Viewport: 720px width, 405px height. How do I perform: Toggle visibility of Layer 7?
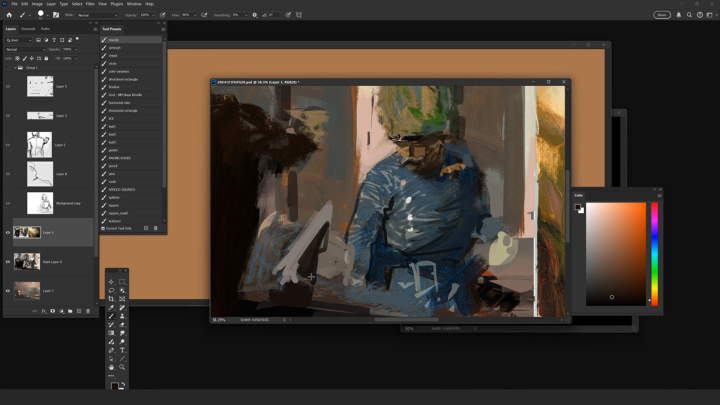point(8,290)
